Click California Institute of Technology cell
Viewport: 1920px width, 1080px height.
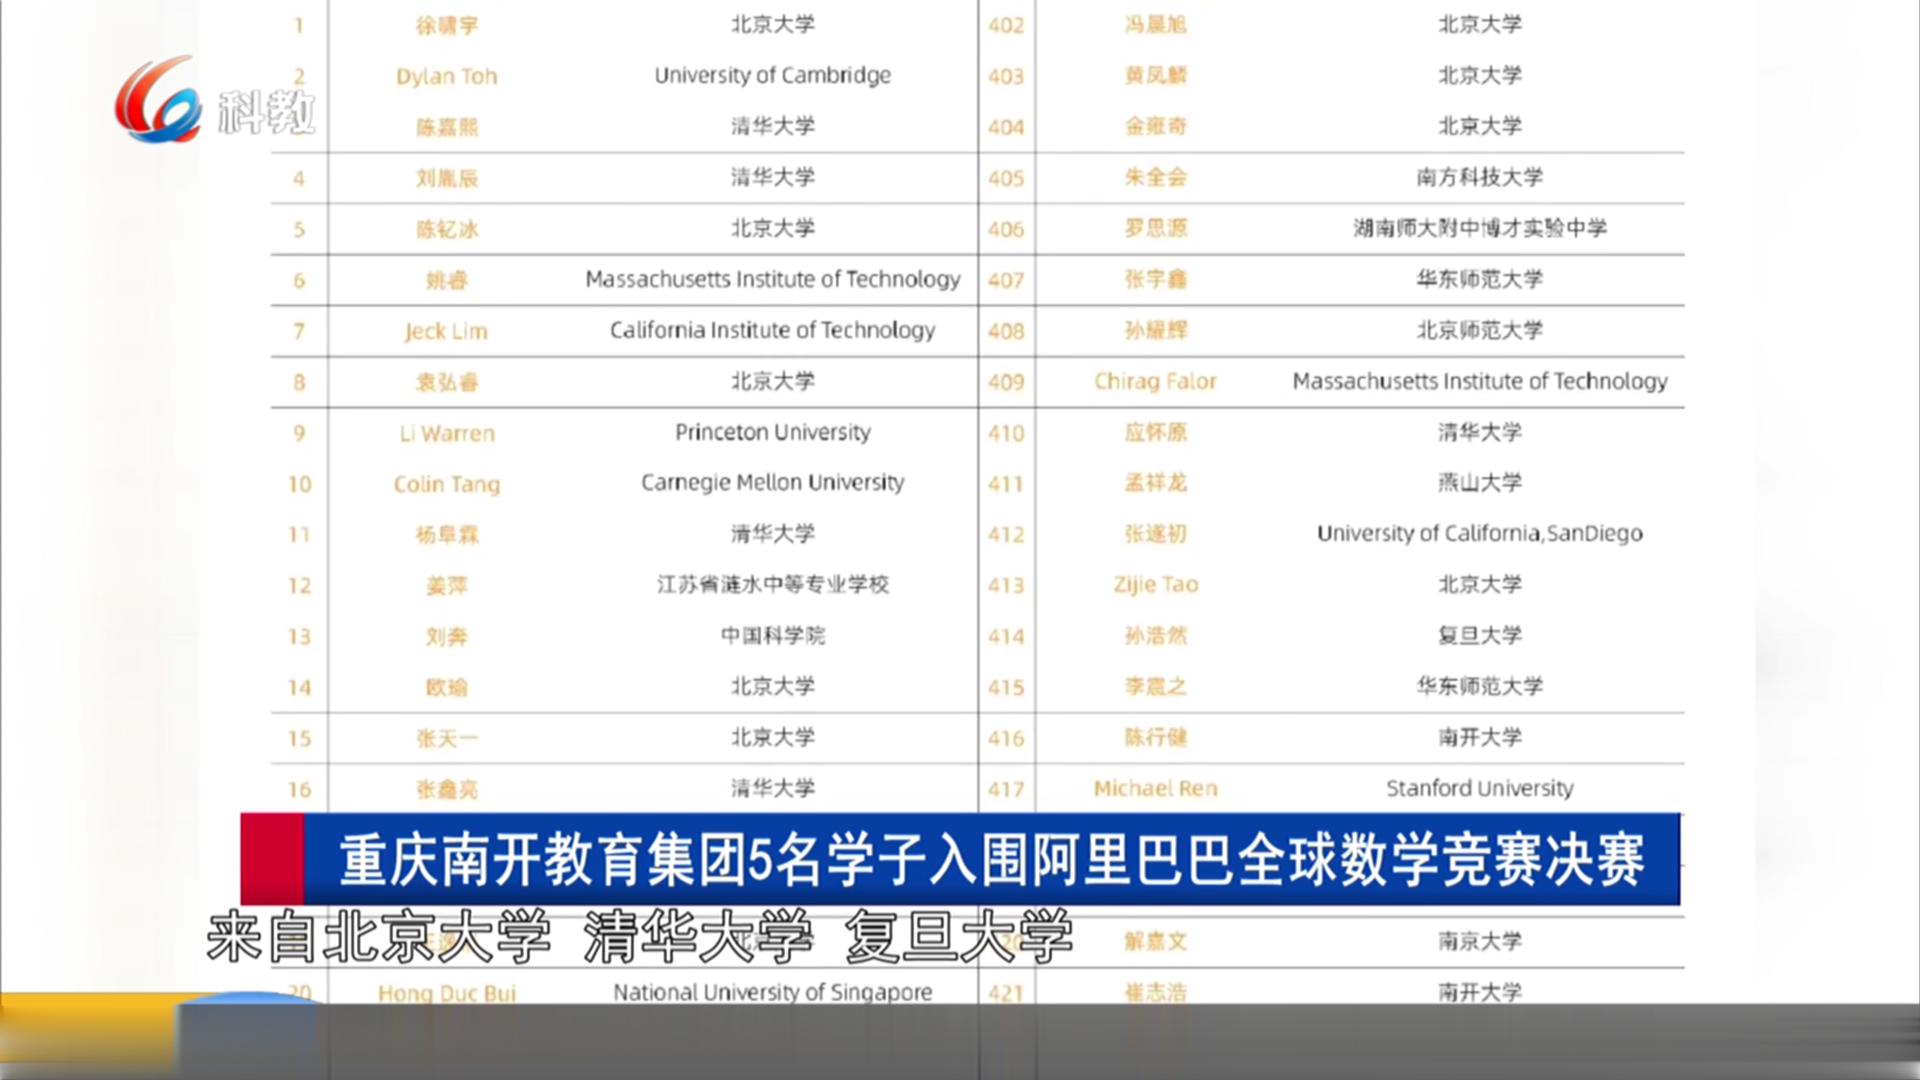tap(772, 330)
